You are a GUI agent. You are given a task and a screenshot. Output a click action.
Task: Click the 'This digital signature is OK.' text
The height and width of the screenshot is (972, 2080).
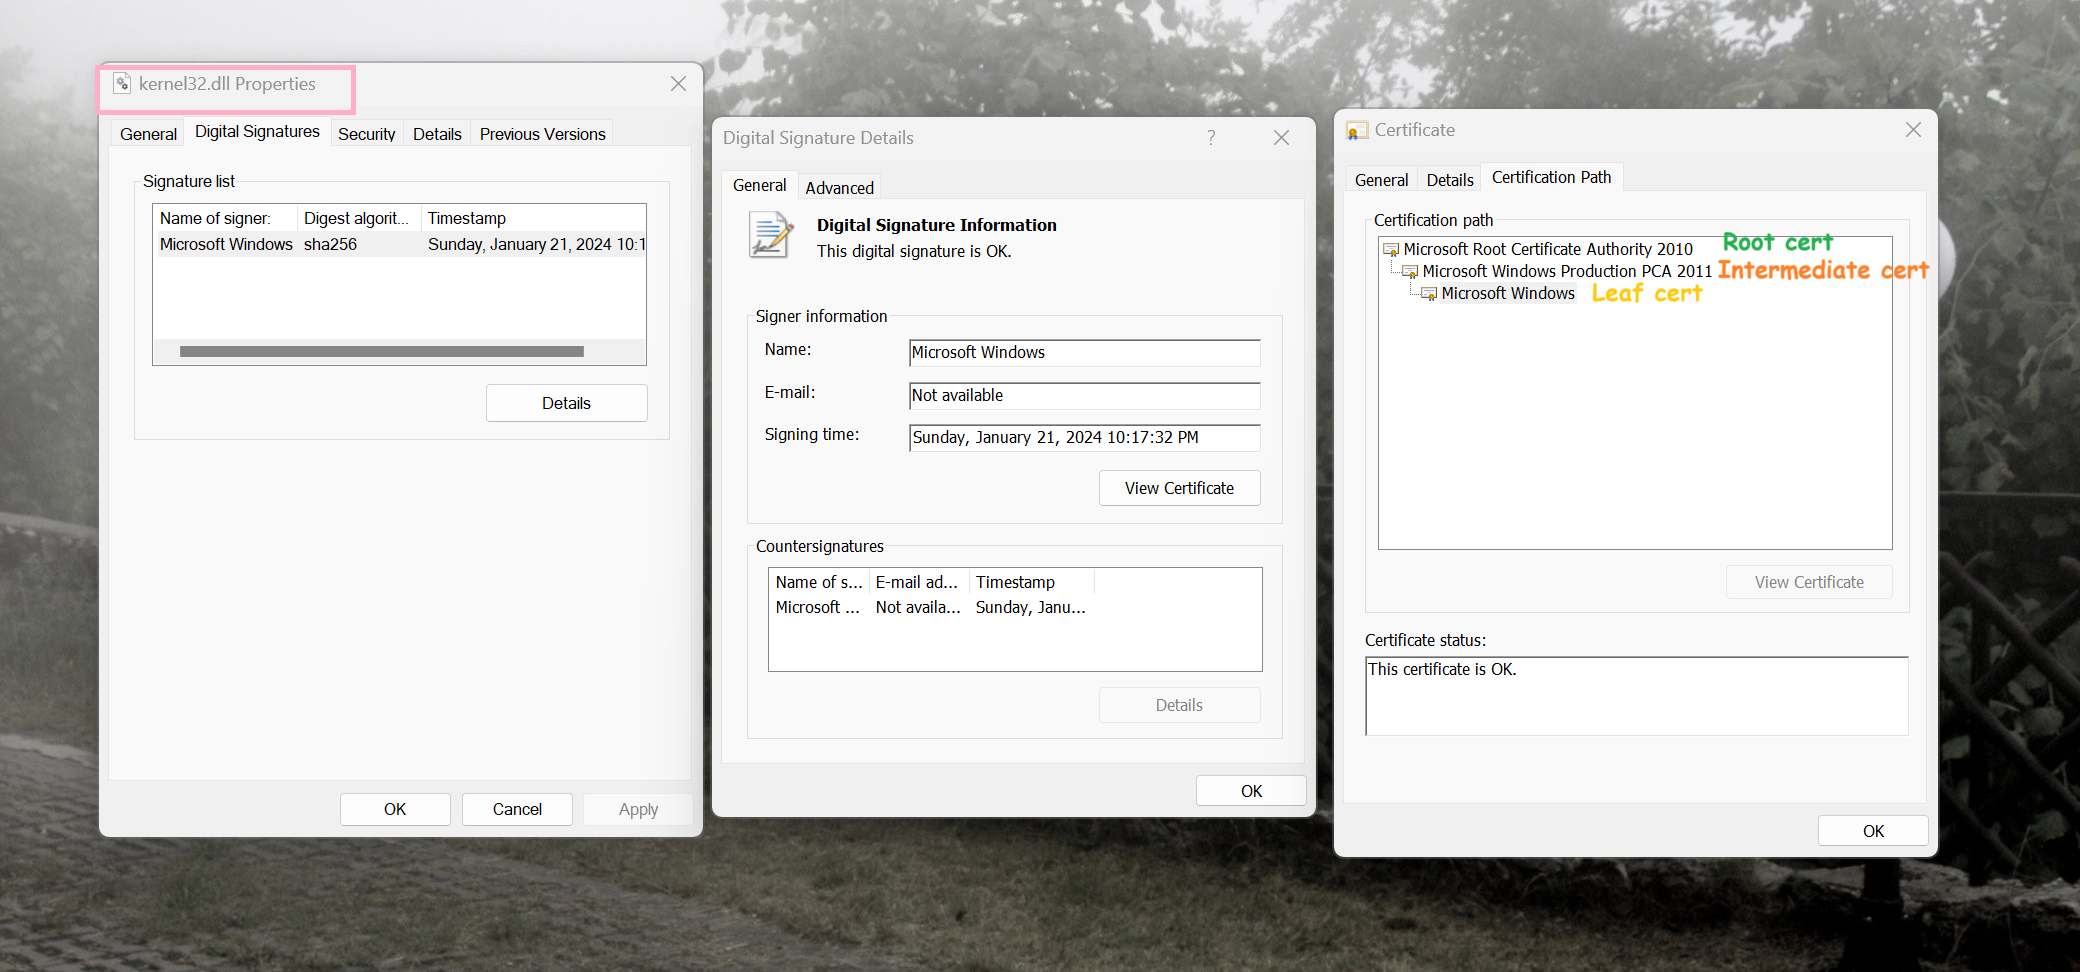tap(914, 251)
